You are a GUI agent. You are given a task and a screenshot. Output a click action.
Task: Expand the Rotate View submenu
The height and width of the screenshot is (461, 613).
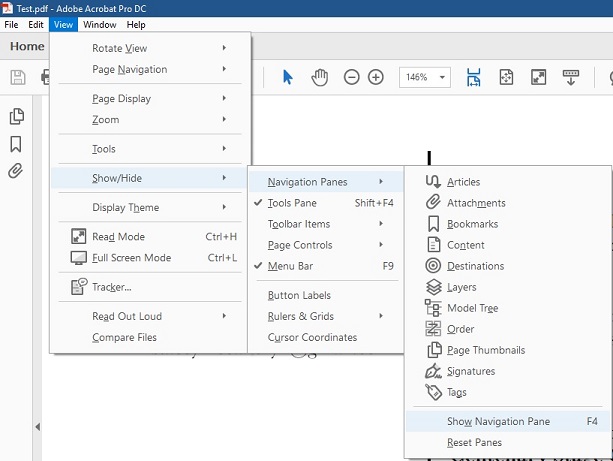point(150,48)
